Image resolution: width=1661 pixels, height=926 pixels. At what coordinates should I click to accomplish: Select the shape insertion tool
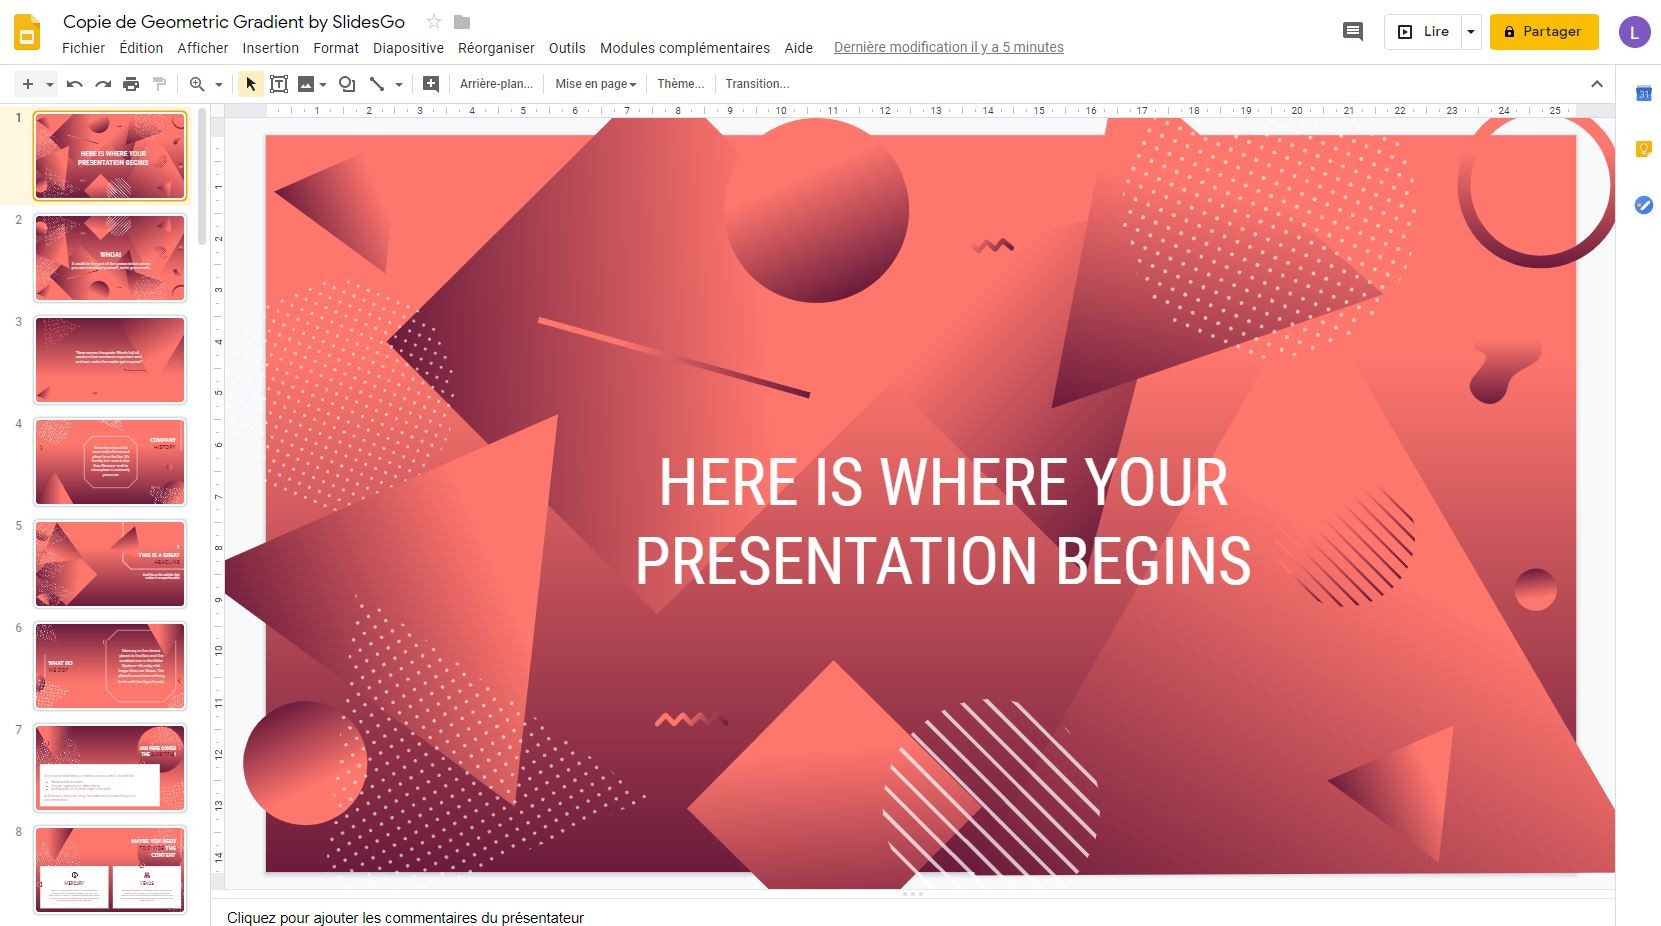click(347, 84)
